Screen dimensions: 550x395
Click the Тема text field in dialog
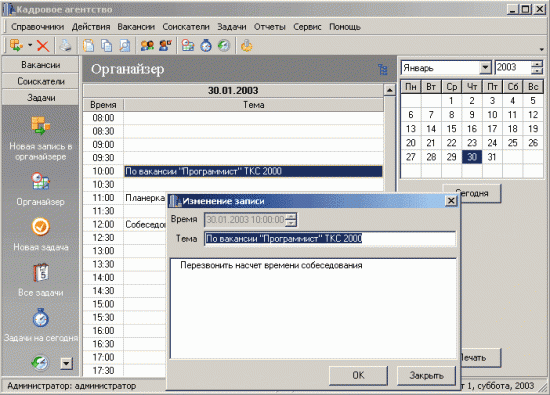point(330,239)
